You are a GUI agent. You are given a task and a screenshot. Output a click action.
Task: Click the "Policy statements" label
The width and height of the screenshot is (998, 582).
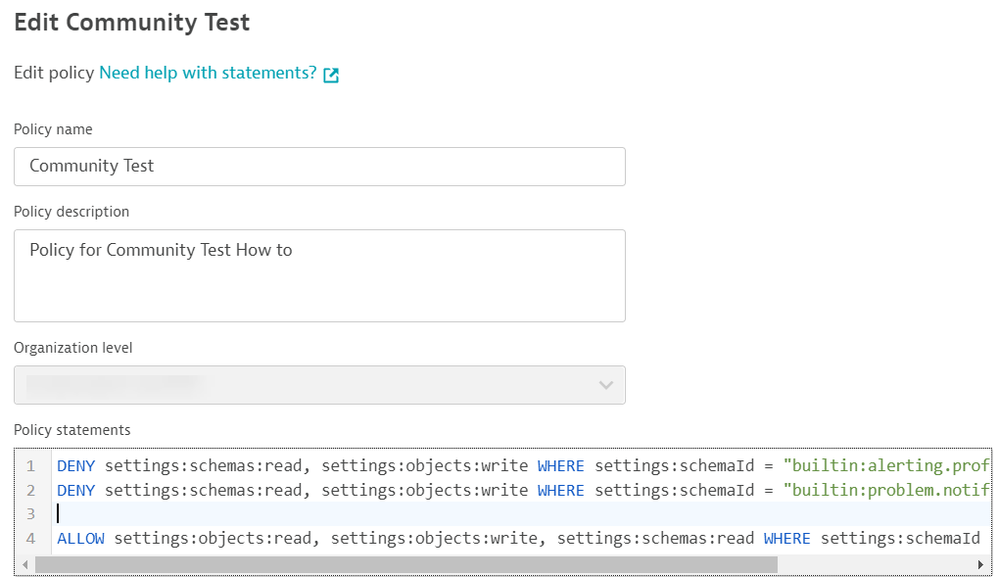click(x=72, y=430)
